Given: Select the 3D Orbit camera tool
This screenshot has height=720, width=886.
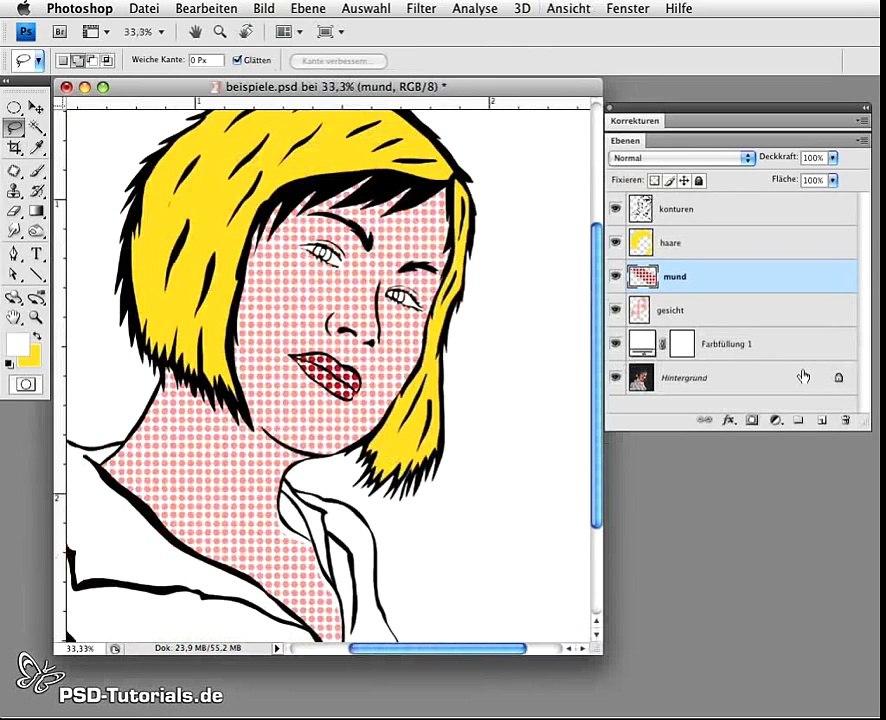Looking at the screenshot, I should (36, 297).
